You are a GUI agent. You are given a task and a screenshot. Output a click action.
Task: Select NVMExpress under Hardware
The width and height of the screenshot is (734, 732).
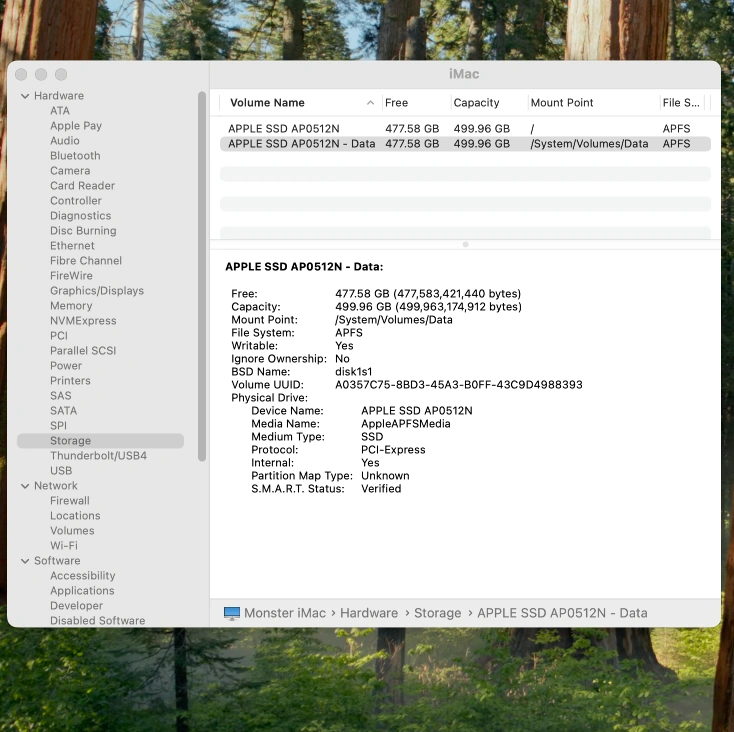[83, 321]
